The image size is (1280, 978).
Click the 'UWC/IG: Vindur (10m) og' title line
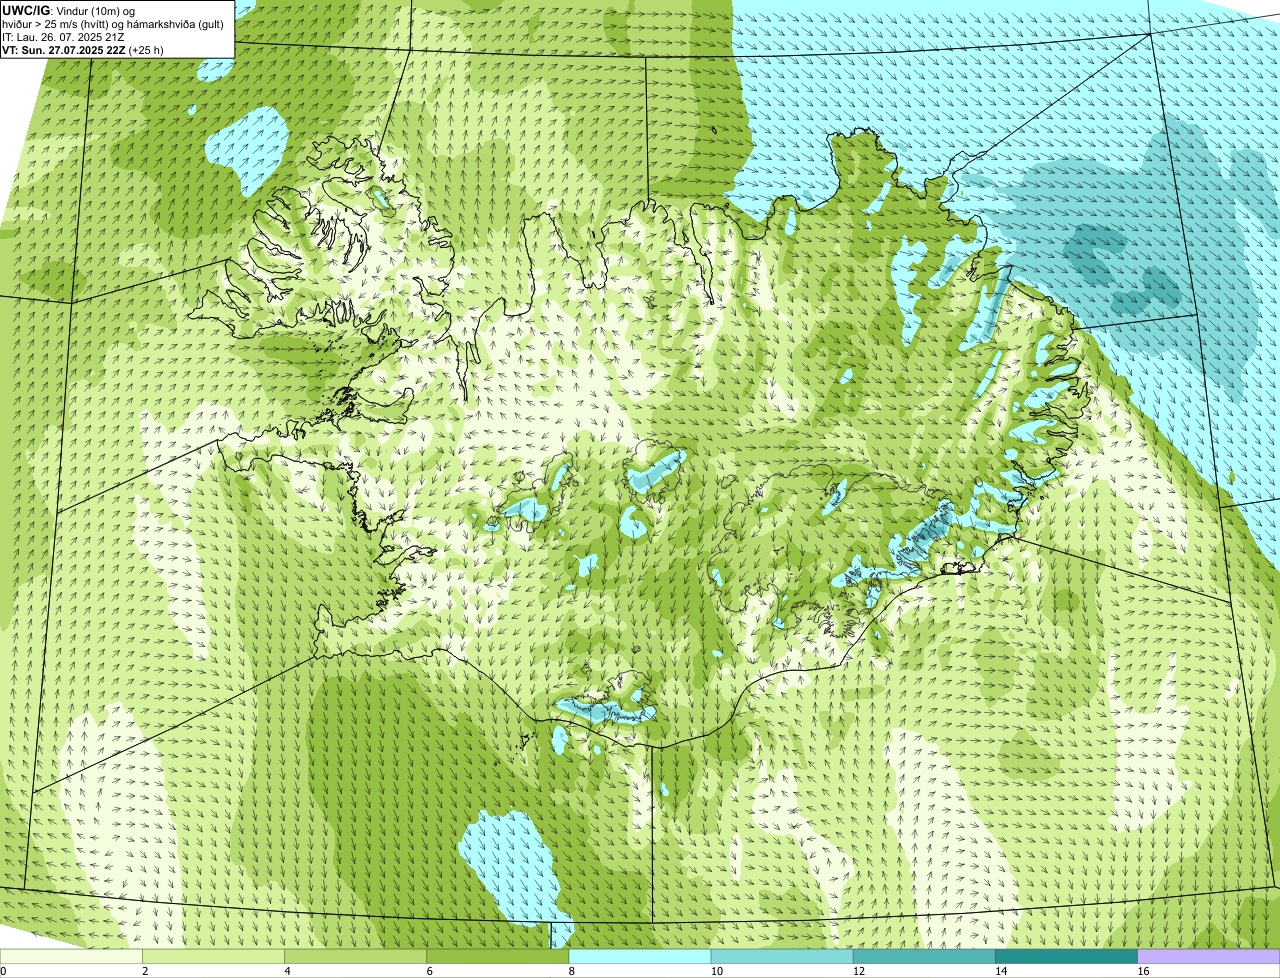[x=69, y=10]
